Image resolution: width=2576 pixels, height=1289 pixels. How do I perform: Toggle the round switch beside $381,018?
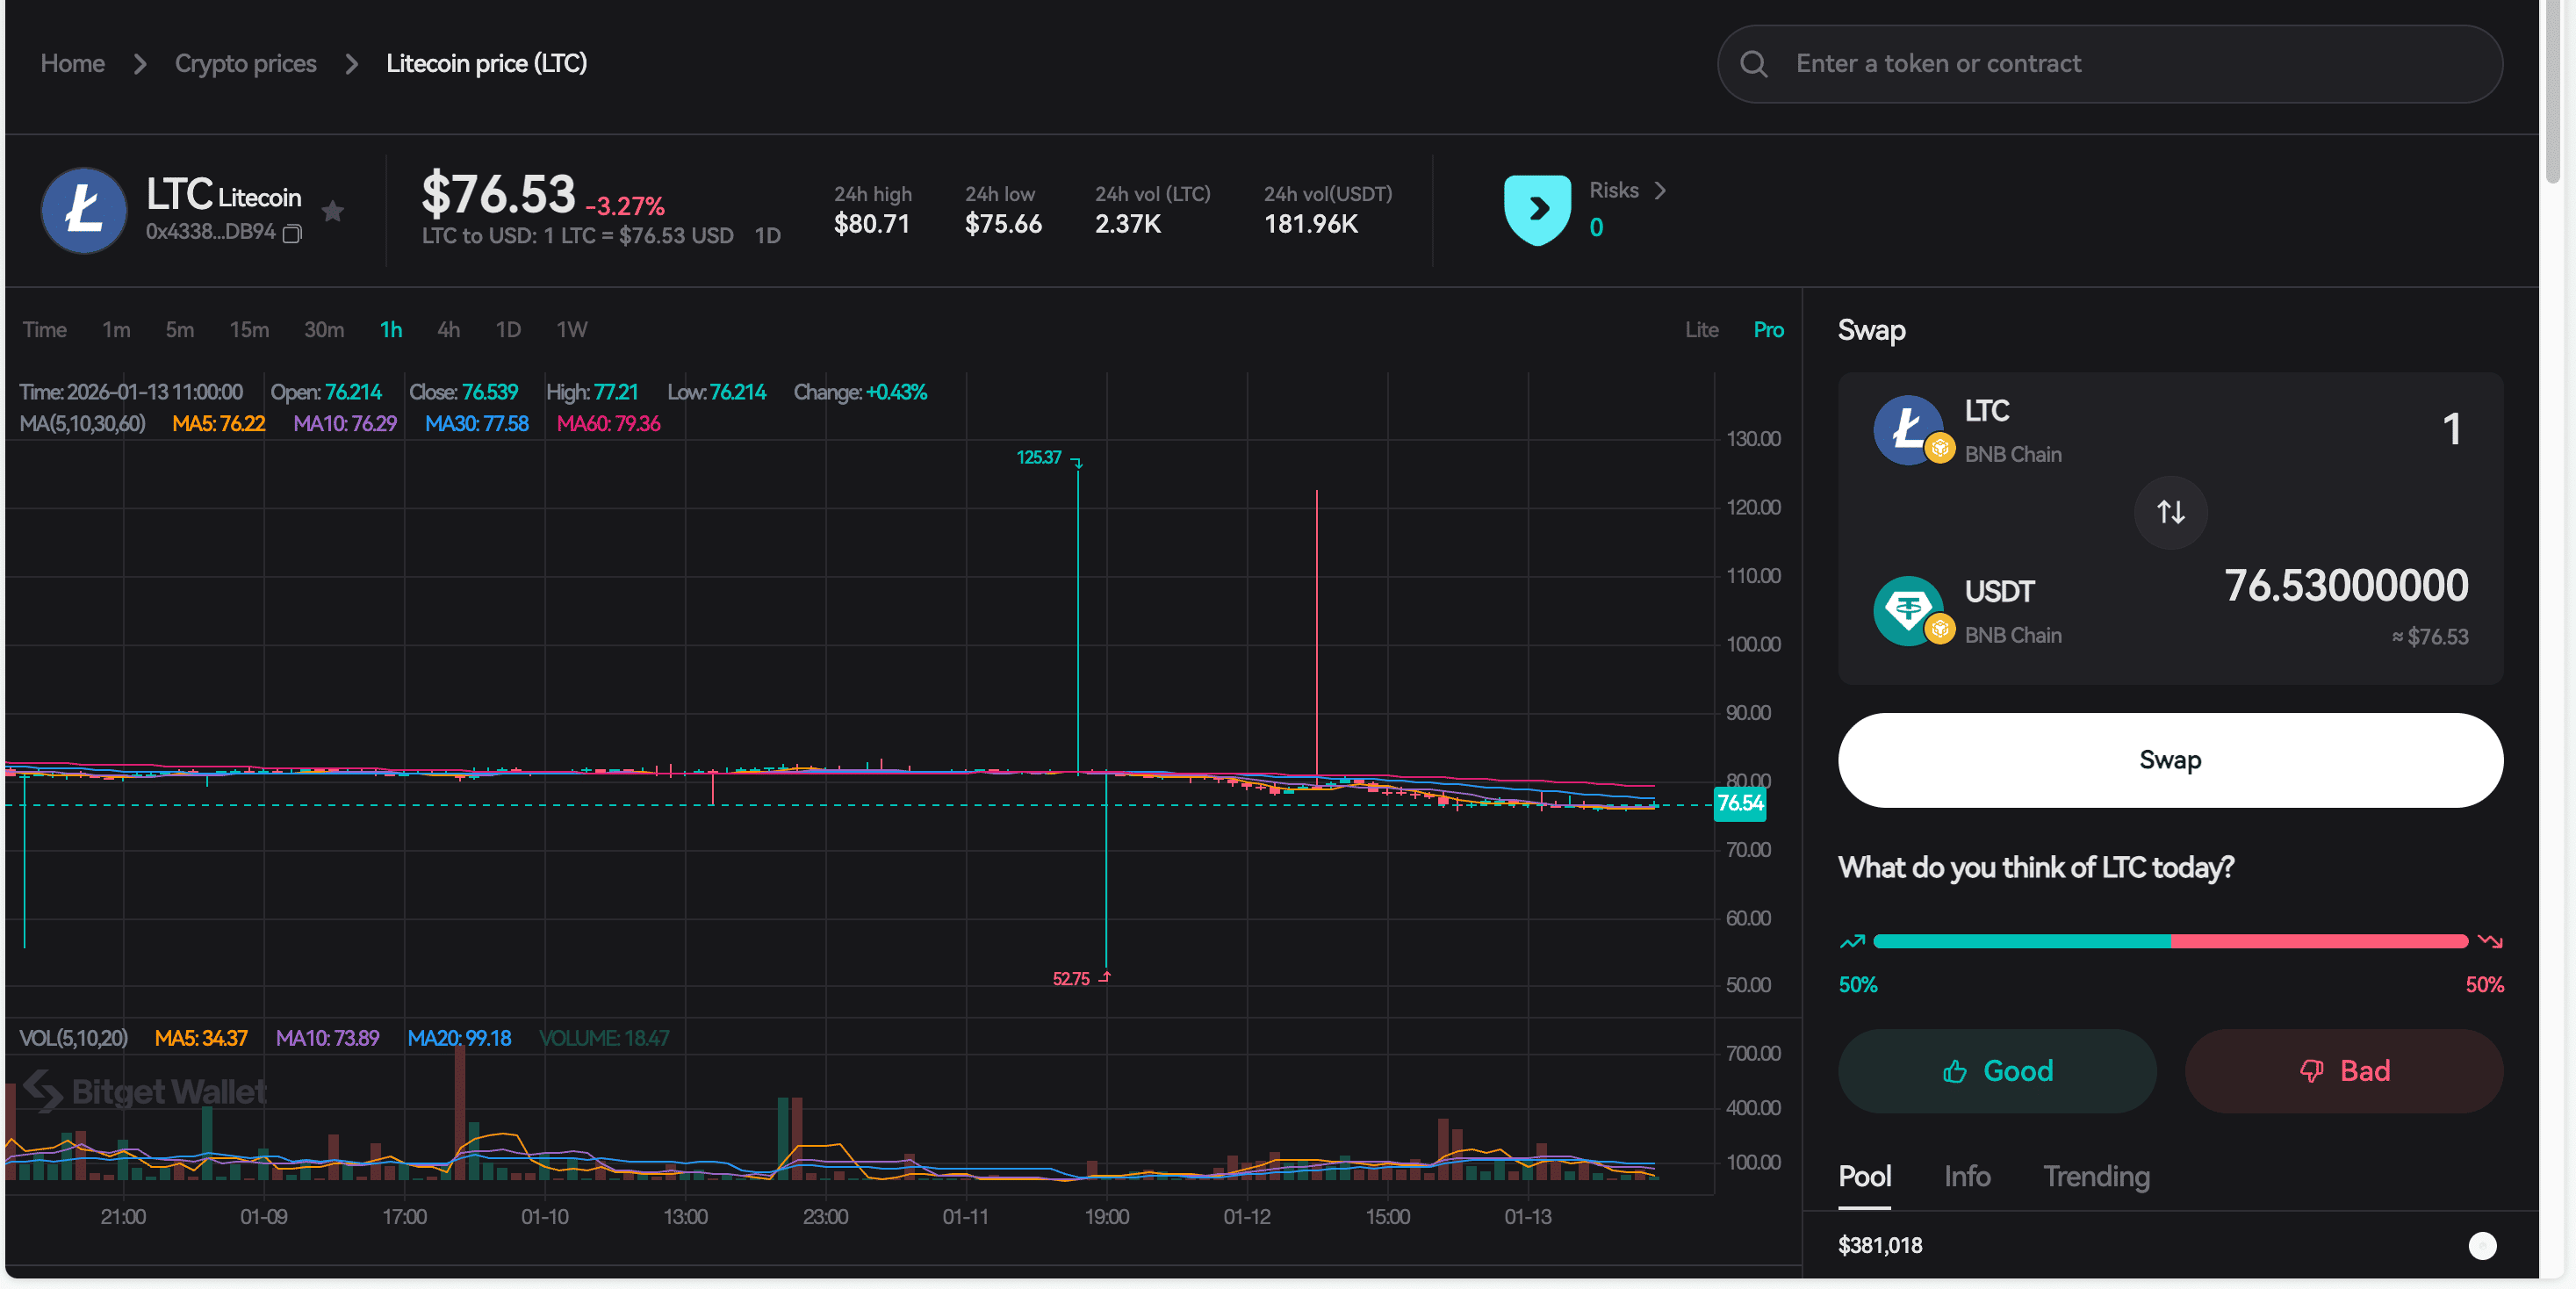[x=2484, y=1246]
